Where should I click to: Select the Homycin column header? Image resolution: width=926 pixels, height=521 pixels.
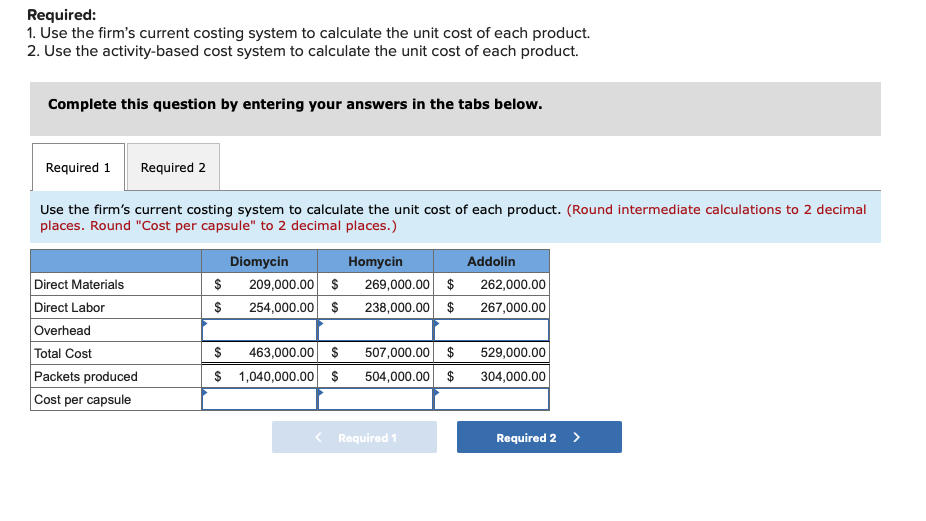pos(375,261)
